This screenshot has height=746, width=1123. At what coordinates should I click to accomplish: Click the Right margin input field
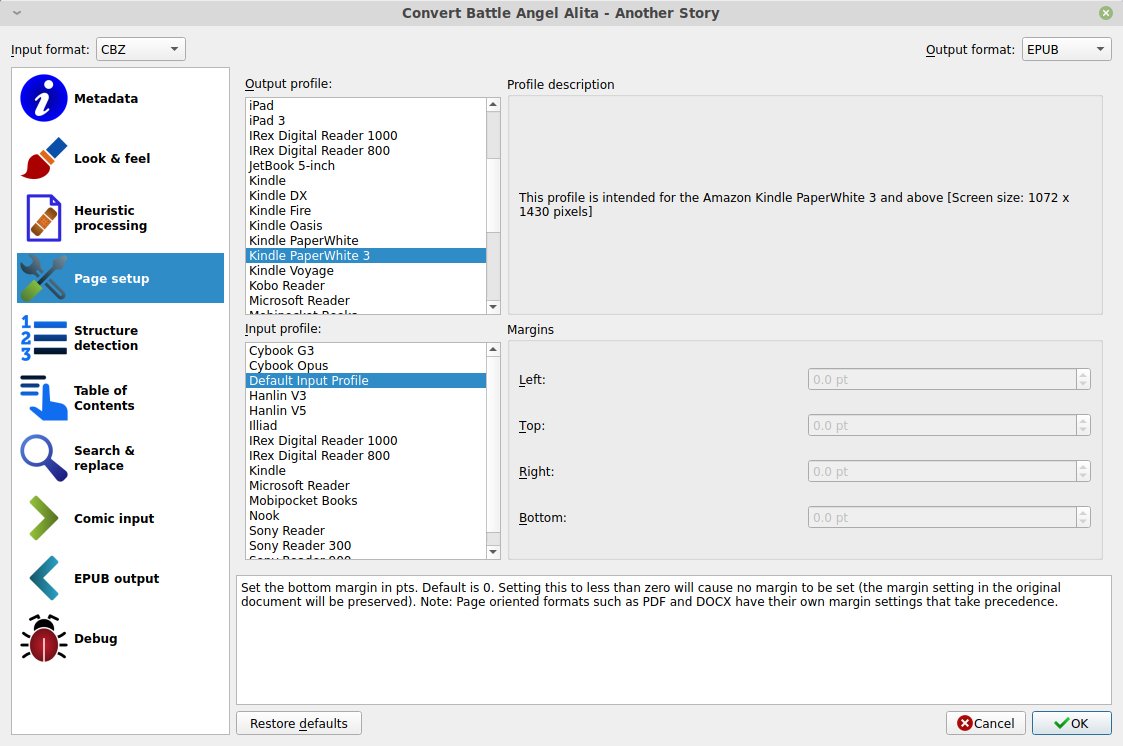pyautogui.click(x=942, y=471)
